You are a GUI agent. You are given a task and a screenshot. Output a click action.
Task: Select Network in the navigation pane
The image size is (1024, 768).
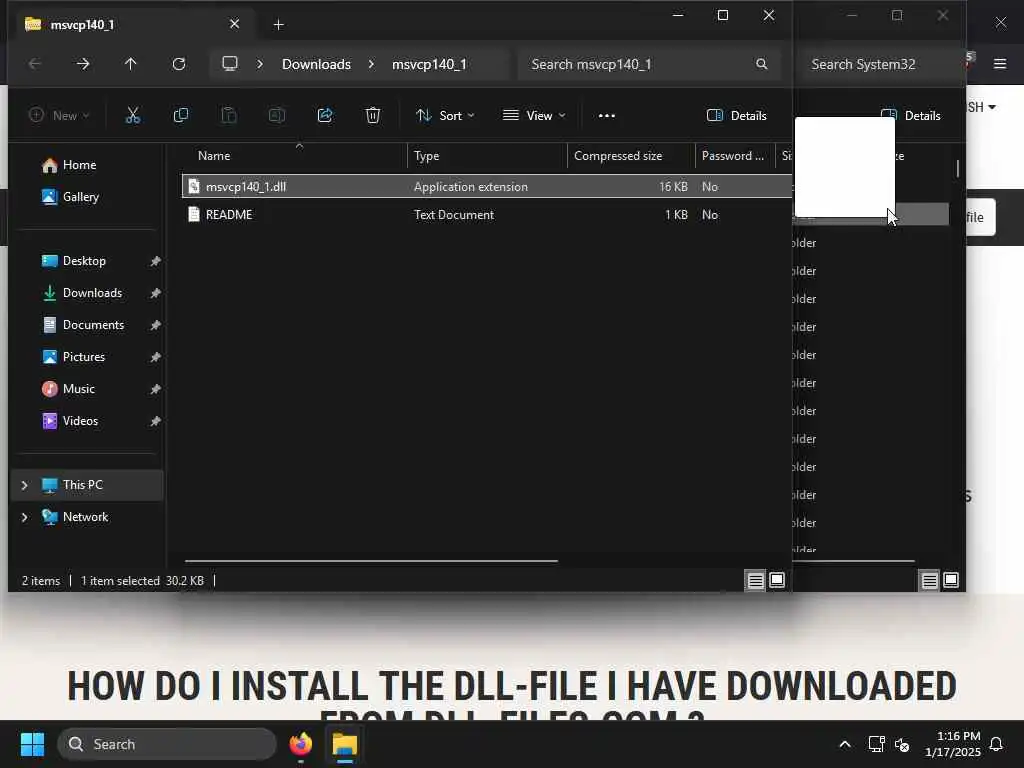[85, 517]
